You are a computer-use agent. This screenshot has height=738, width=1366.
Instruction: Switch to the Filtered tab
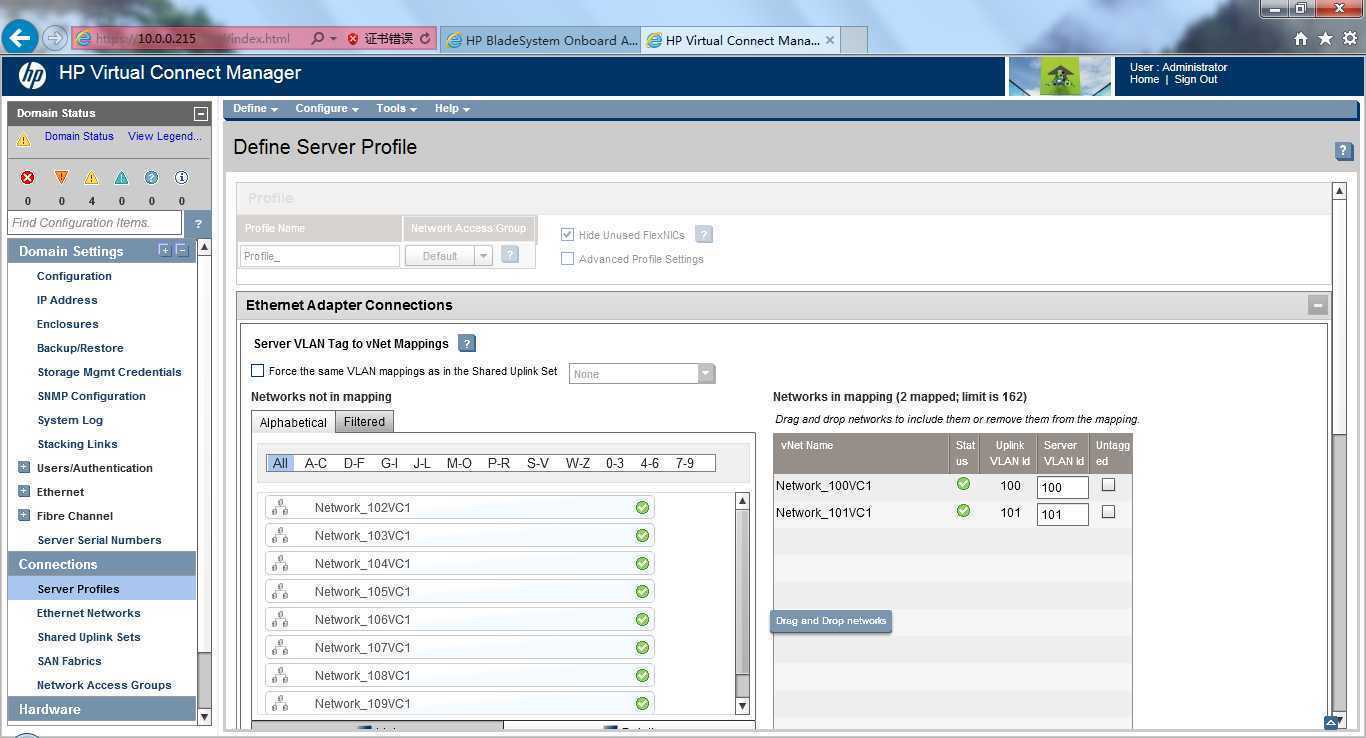tap(364, 422)
